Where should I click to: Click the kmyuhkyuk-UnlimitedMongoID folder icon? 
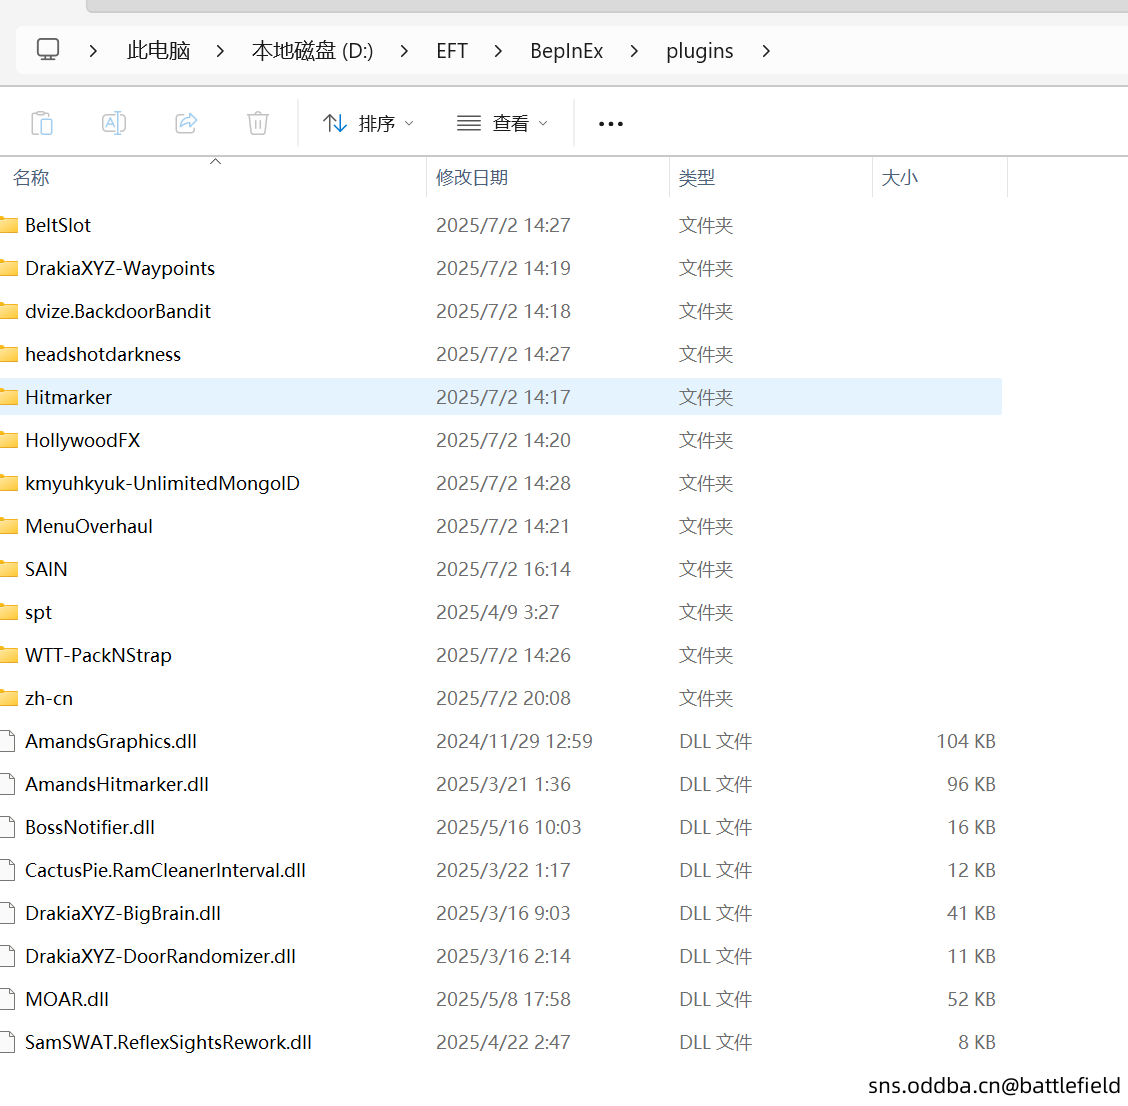9,484
